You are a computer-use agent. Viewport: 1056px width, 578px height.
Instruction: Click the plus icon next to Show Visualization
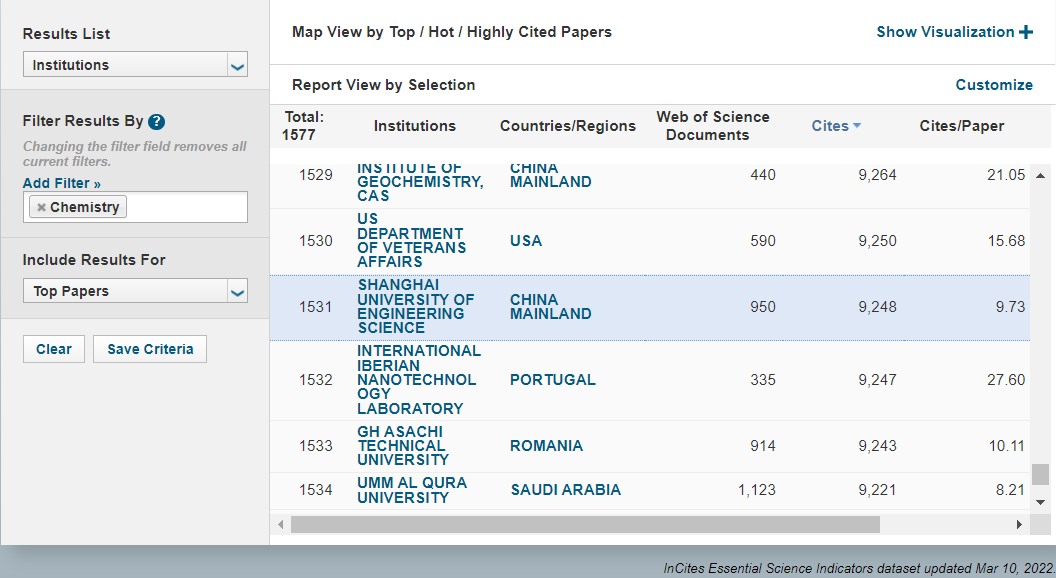[1026, 32]
